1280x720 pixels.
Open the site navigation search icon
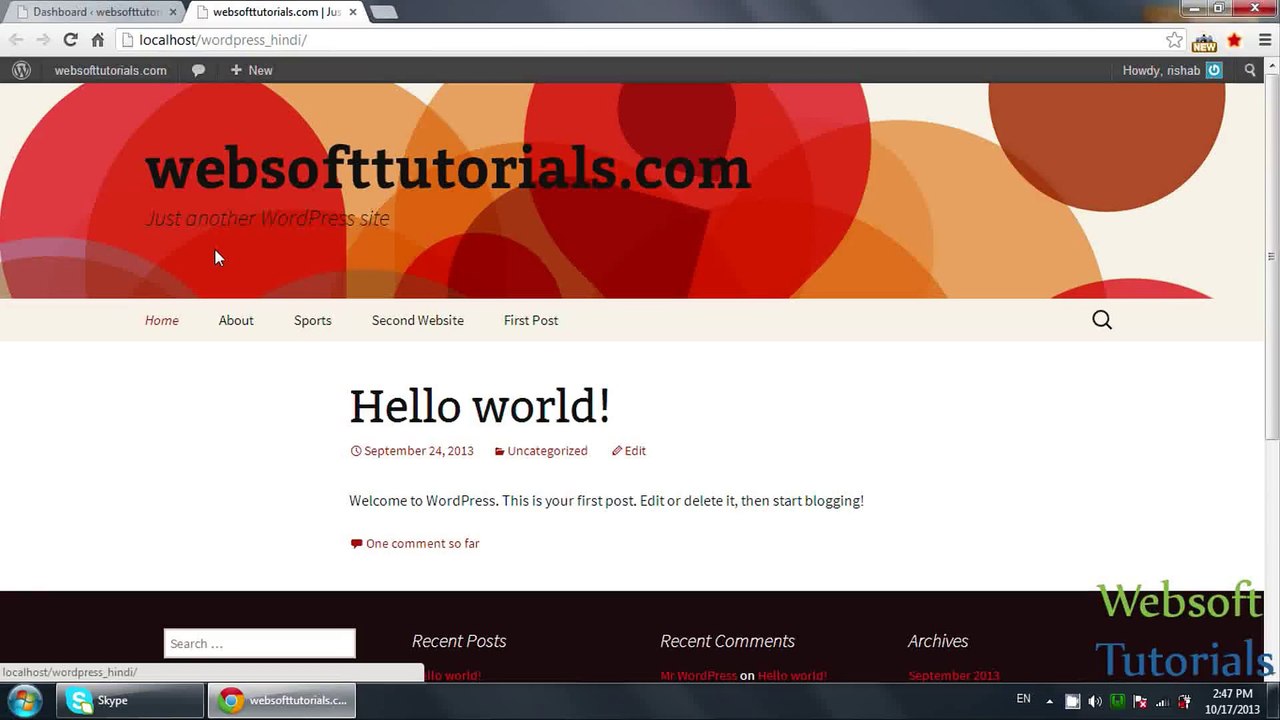click(x=1102, y=320)
